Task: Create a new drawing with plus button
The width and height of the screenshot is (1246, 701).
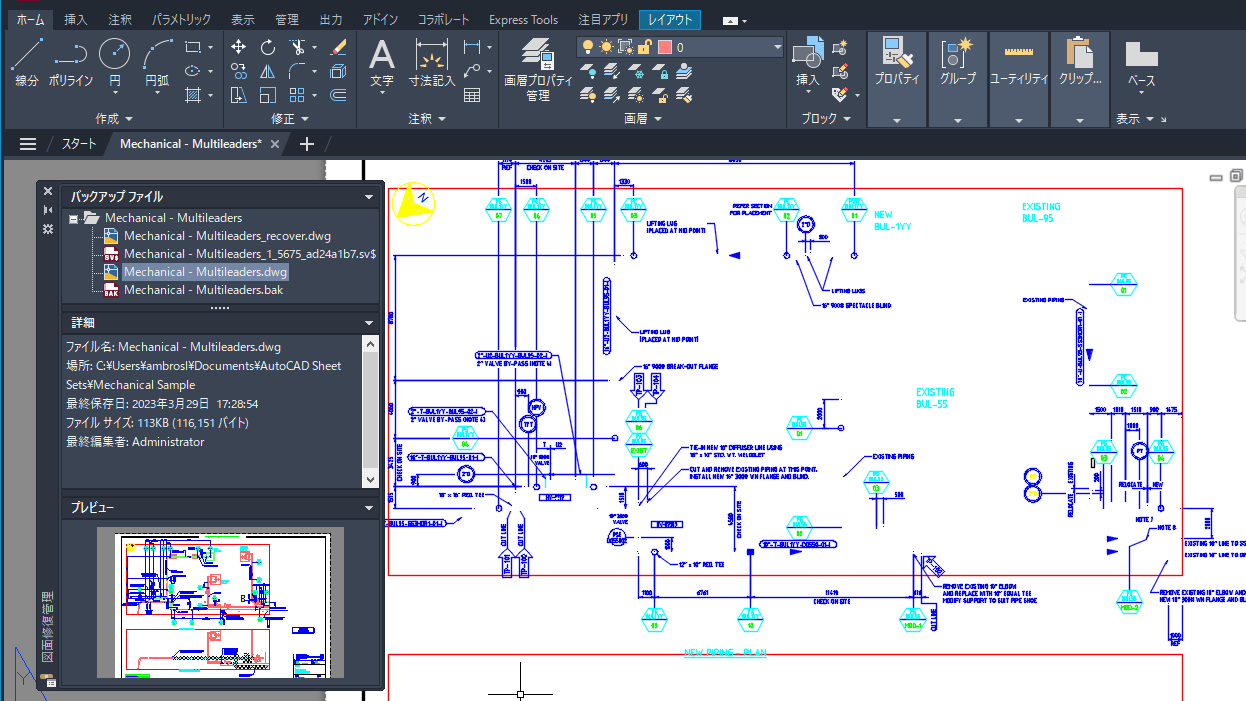Action: 307,144
